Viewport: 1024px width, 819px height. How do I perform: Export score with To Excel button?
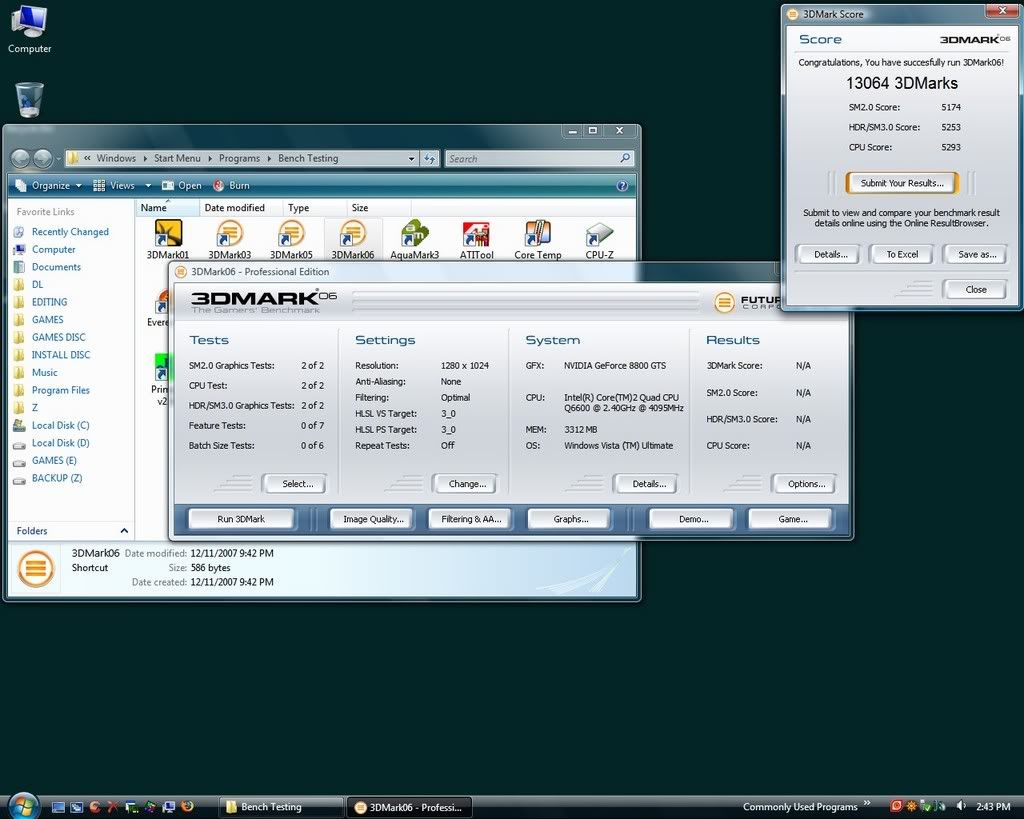coord(902,254)
